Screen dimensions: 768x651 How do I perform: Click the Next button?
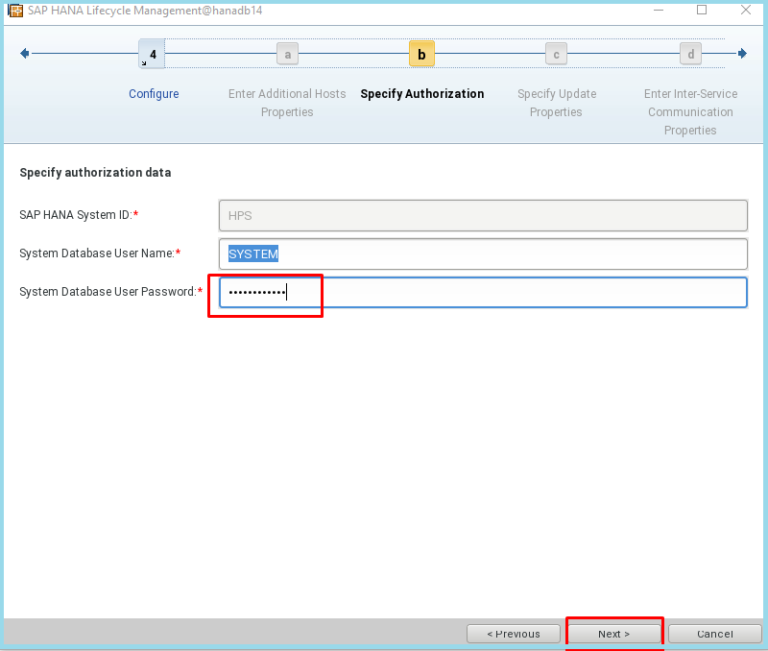pos(614,634)
